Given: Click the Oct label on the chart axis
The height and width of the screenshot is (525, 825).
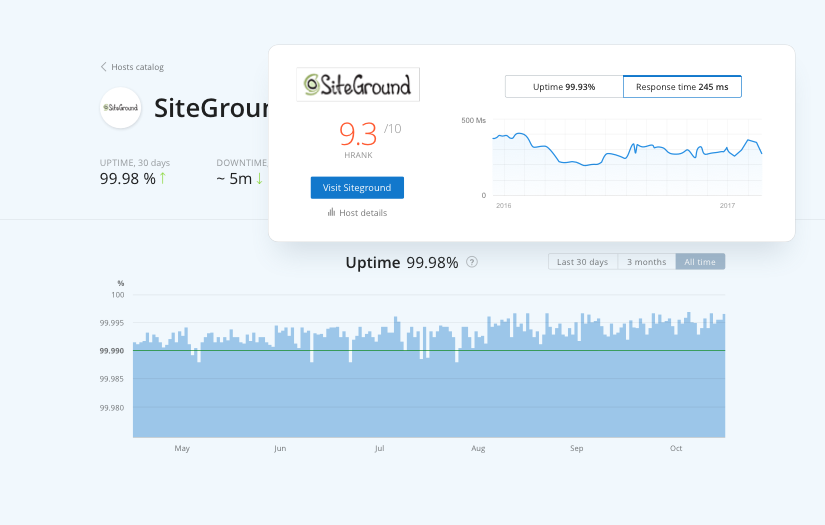Looking at the screenshot, I should coord(676,448).
